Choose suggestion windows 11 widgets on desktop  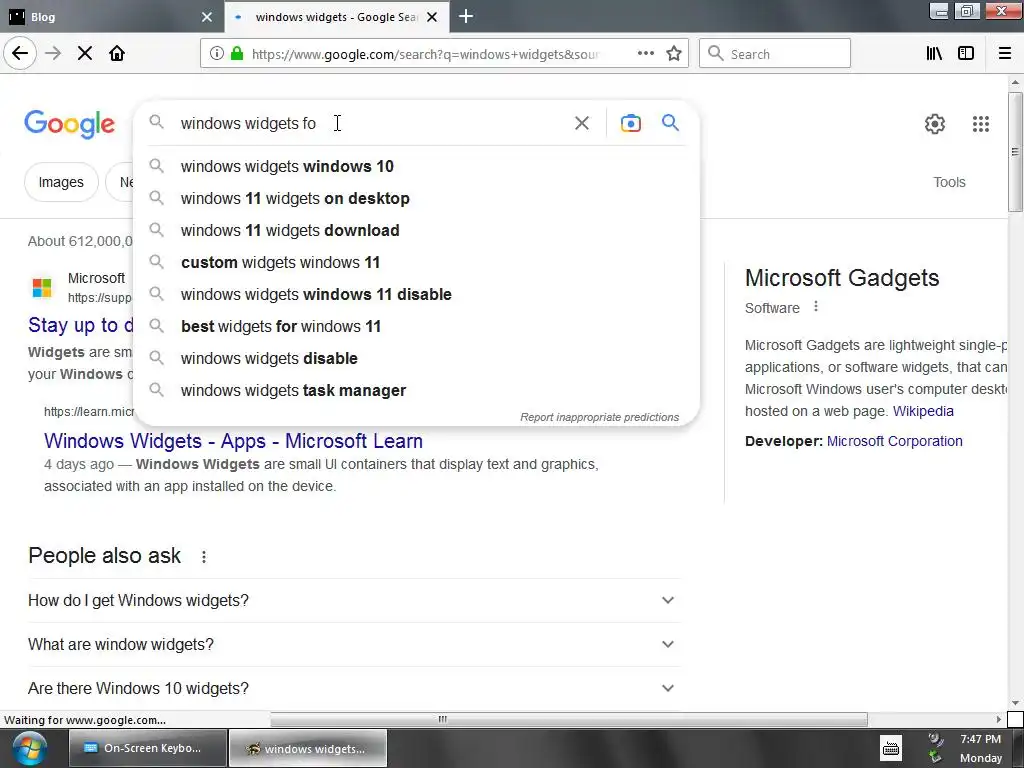[416, 199]
